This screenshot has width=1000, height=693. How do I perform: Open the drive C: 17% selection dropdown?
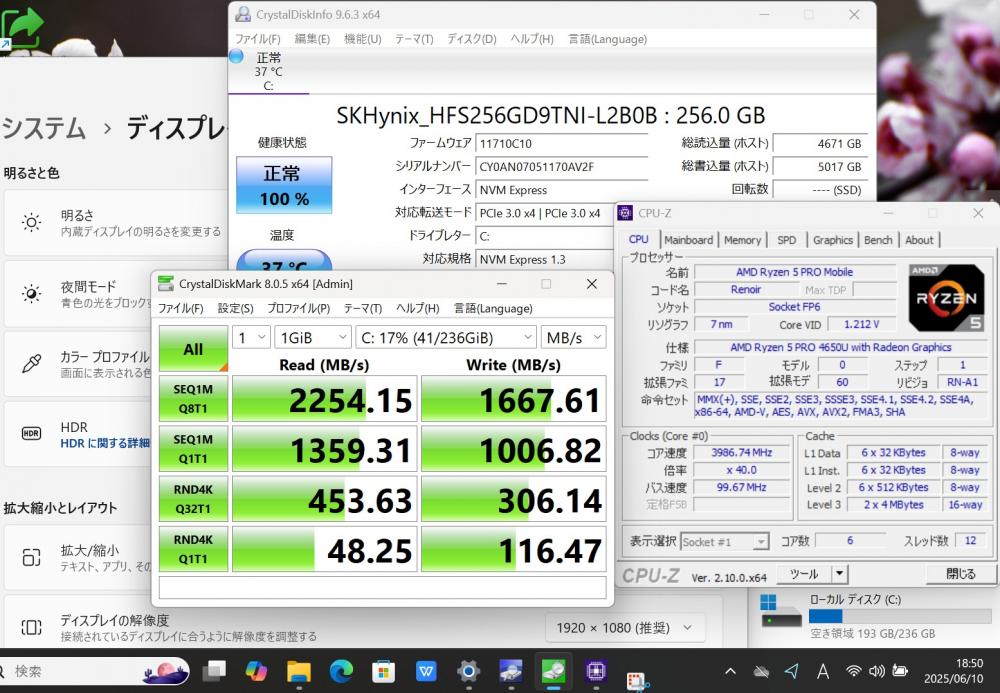tap(446, 337)
